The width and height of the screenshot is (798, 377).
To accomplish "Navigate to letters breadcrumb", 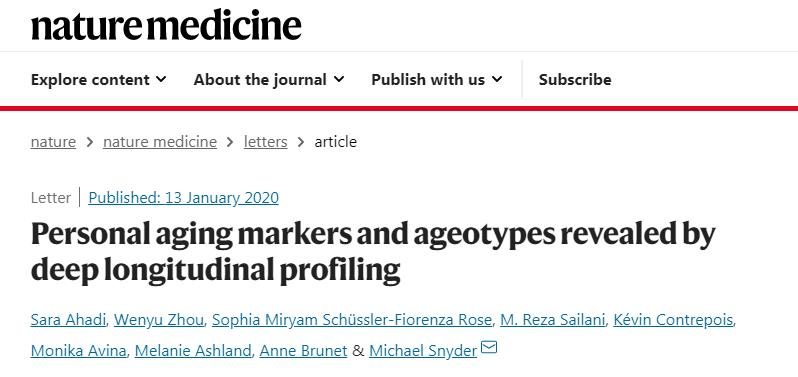I will [266, 142].
